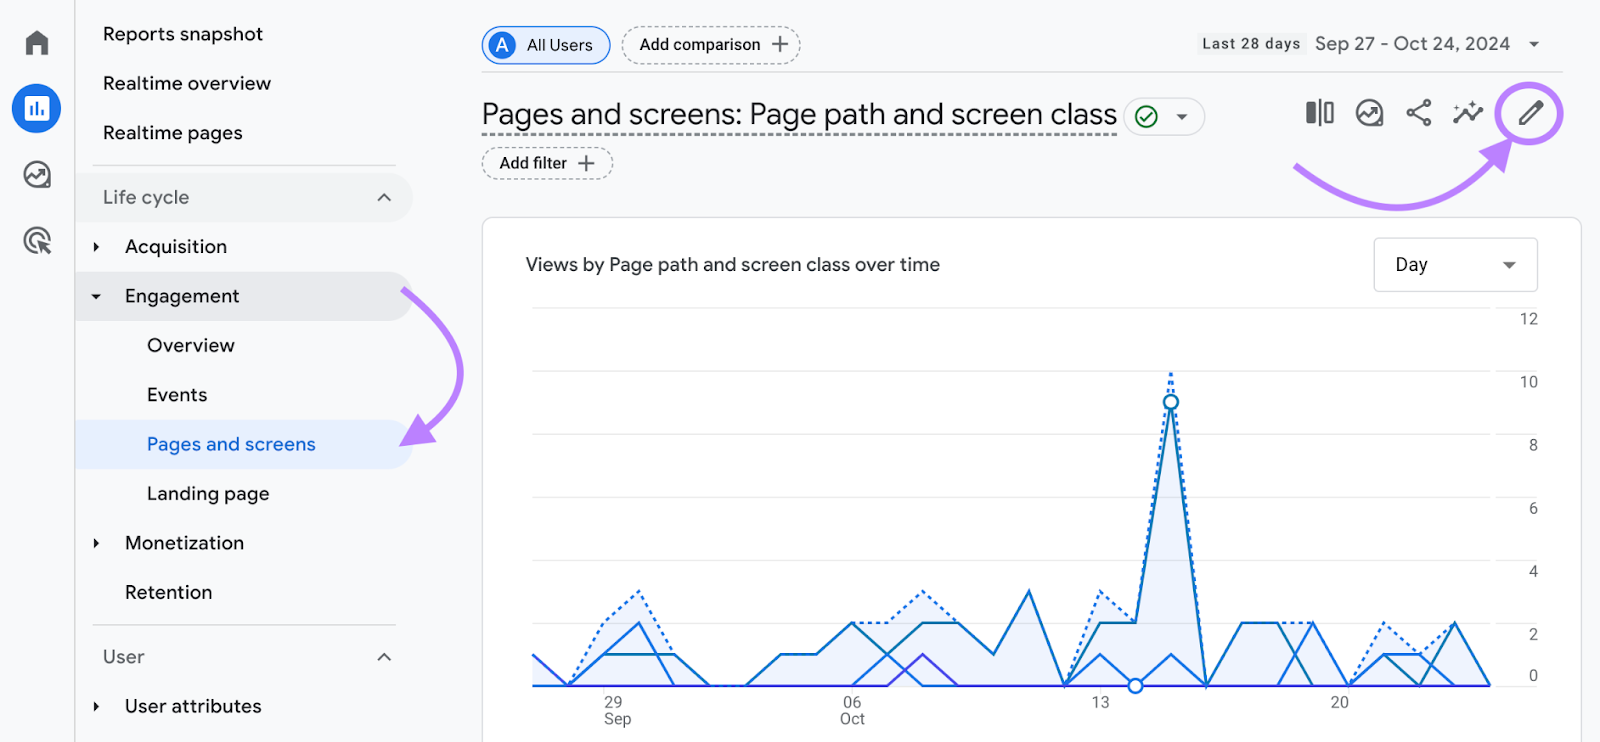Click the Add comparison button
The width and height of the screenshot is (1600, 742).
[x=711, y=45]
